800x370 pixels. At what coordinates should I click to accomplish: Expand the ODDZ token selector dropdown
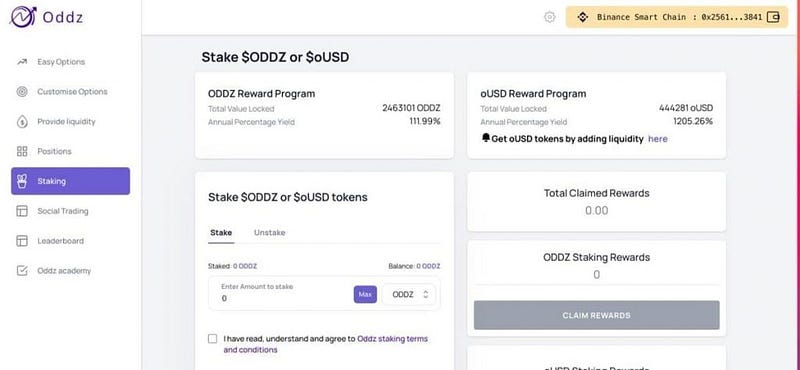click(409, 294)
